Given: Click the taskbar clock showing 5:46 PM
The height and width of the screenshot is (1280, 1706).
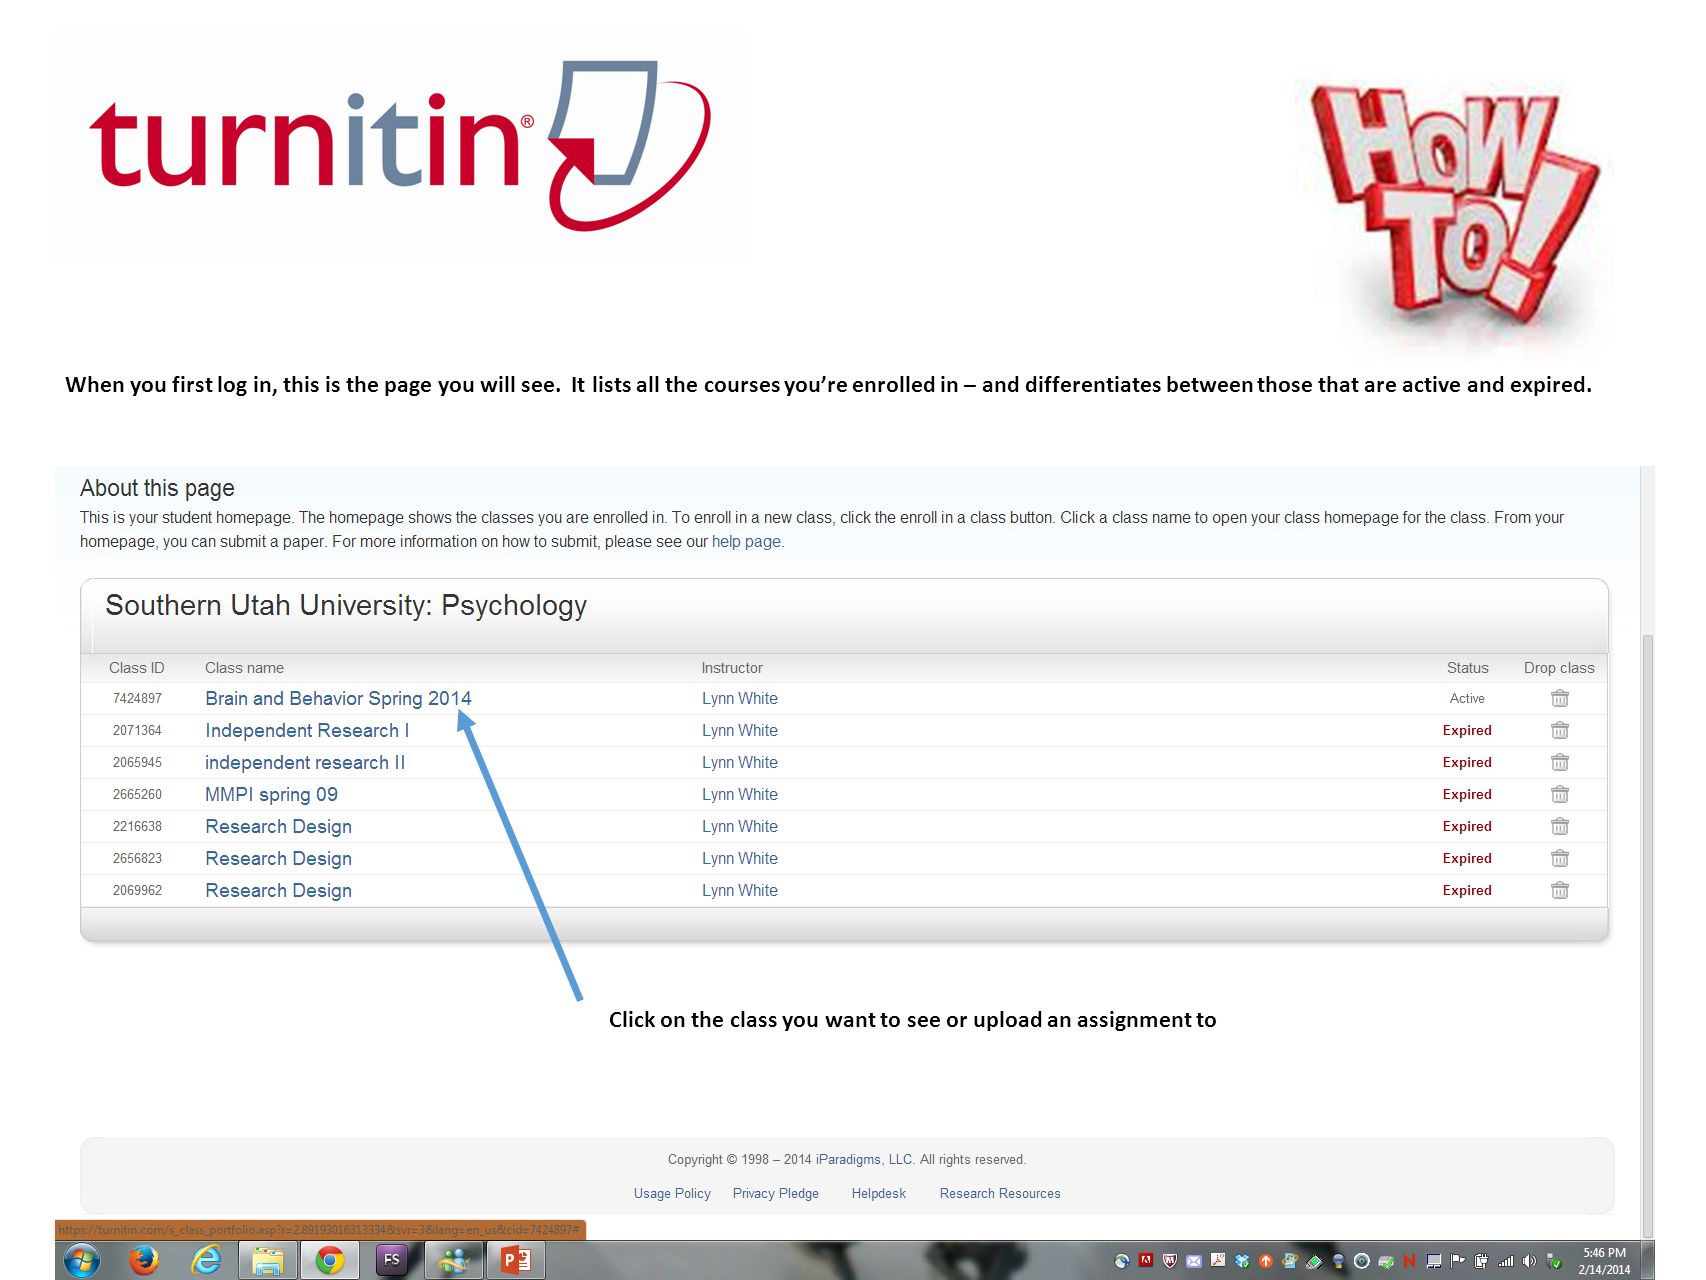Looking at the screenshot, I should (x=1604, y=1261).
